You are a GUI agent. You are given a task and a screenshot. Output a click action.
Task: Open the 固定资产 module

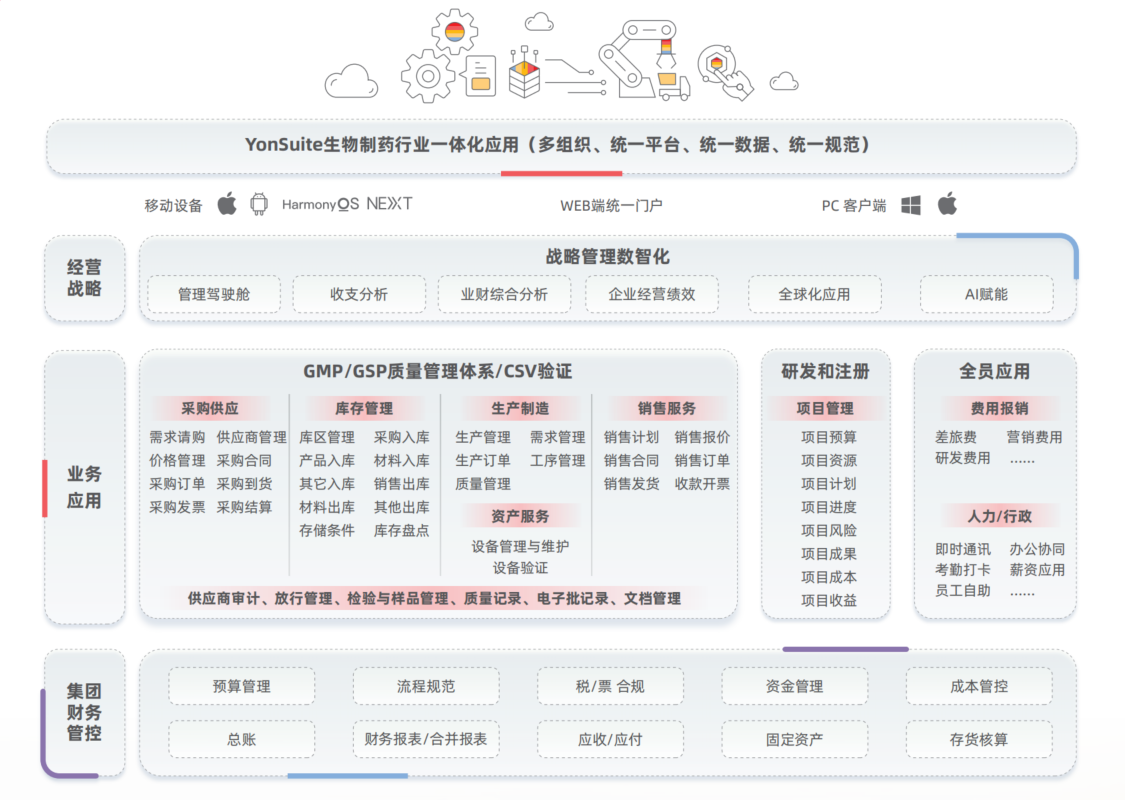(794, 739)
